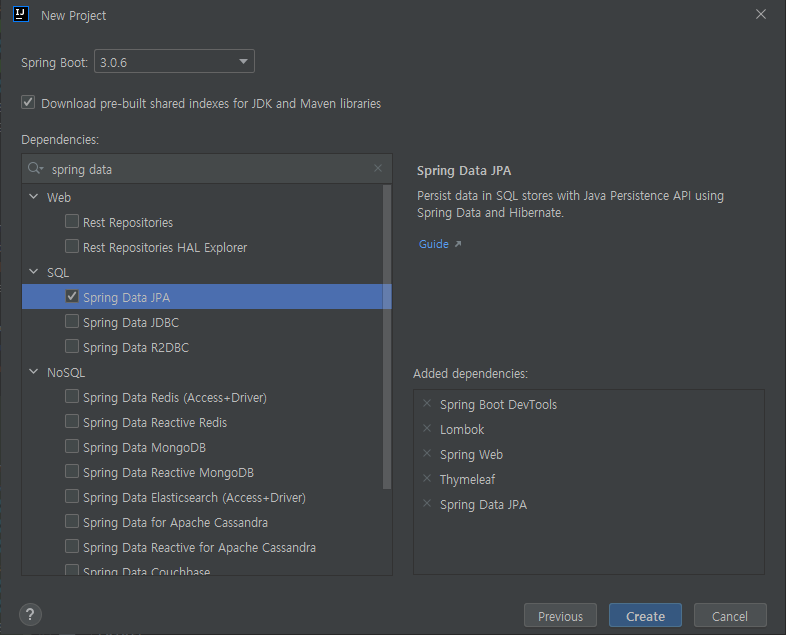Remove Spring Boot DevTools from added dependencies

(427, 403)
